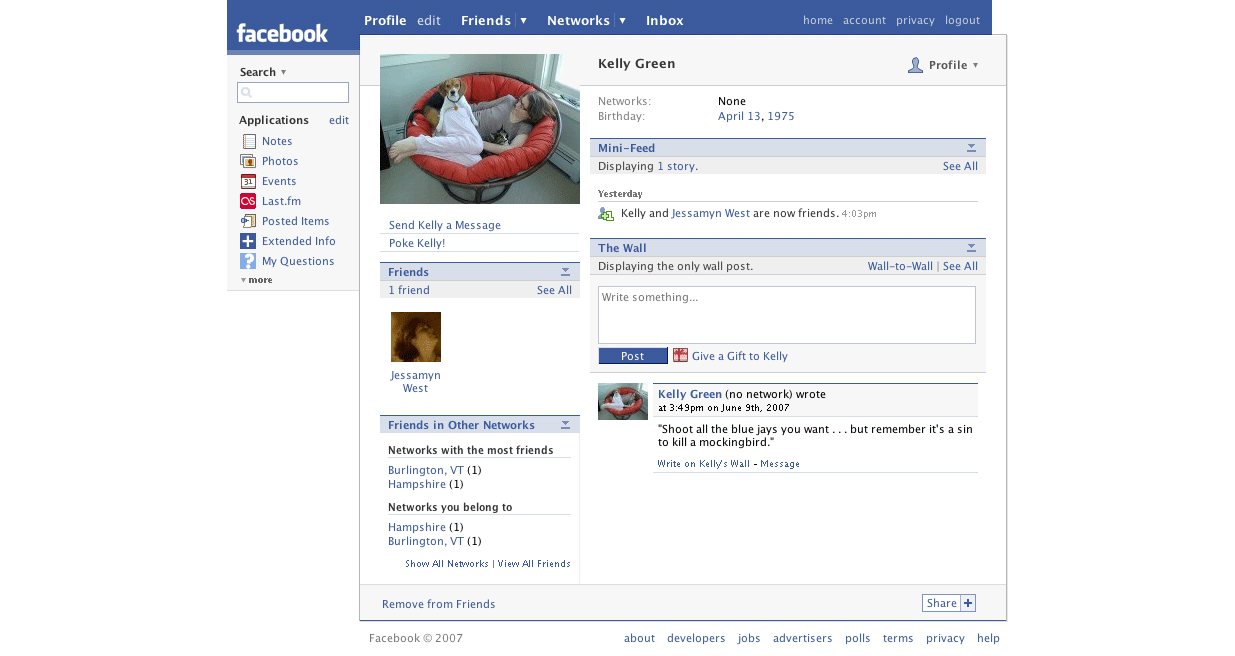Viewport: 1235px width, 656px height.
Task: Click the My Questions icon
Action: click(248, 261)
